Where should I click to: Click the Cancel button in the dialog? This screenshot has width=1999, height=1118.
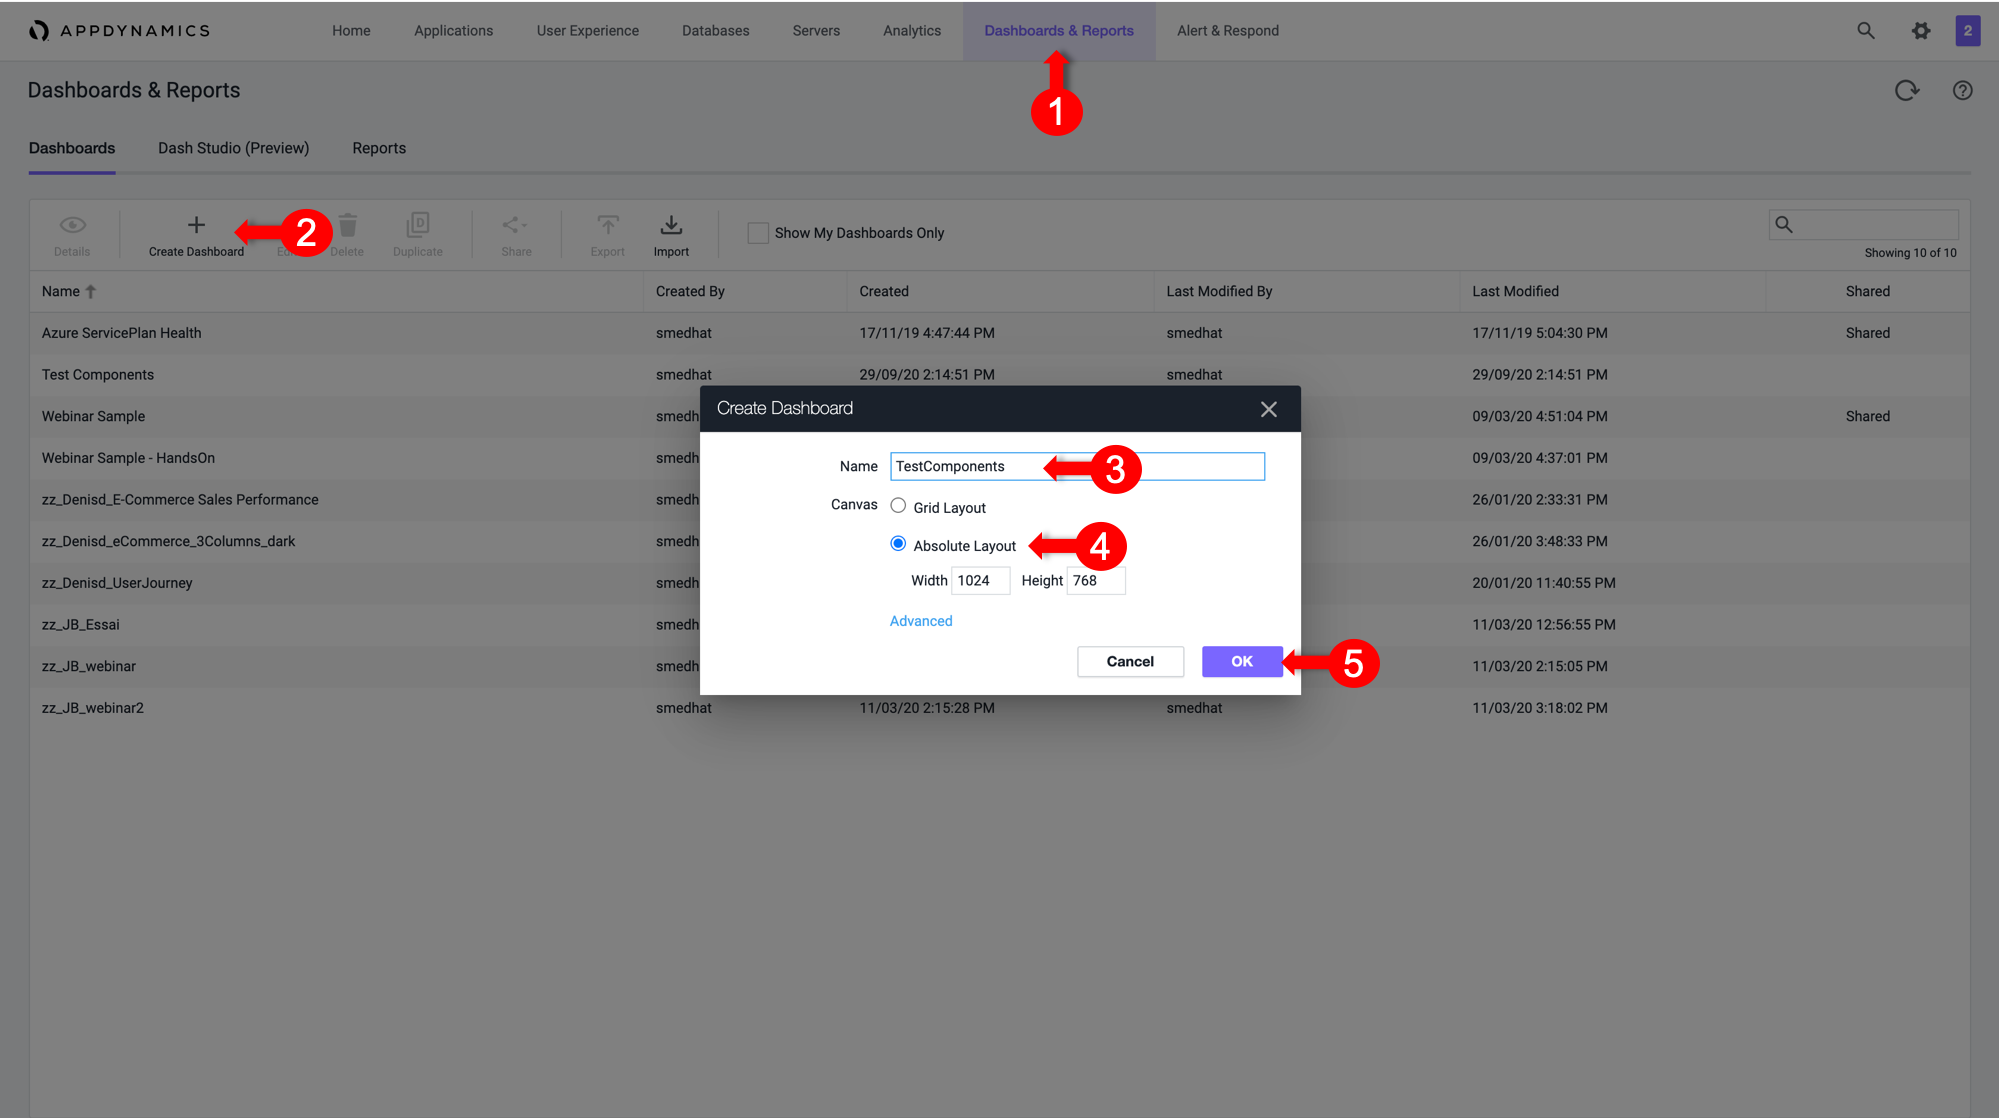[x=1130, y=661]
